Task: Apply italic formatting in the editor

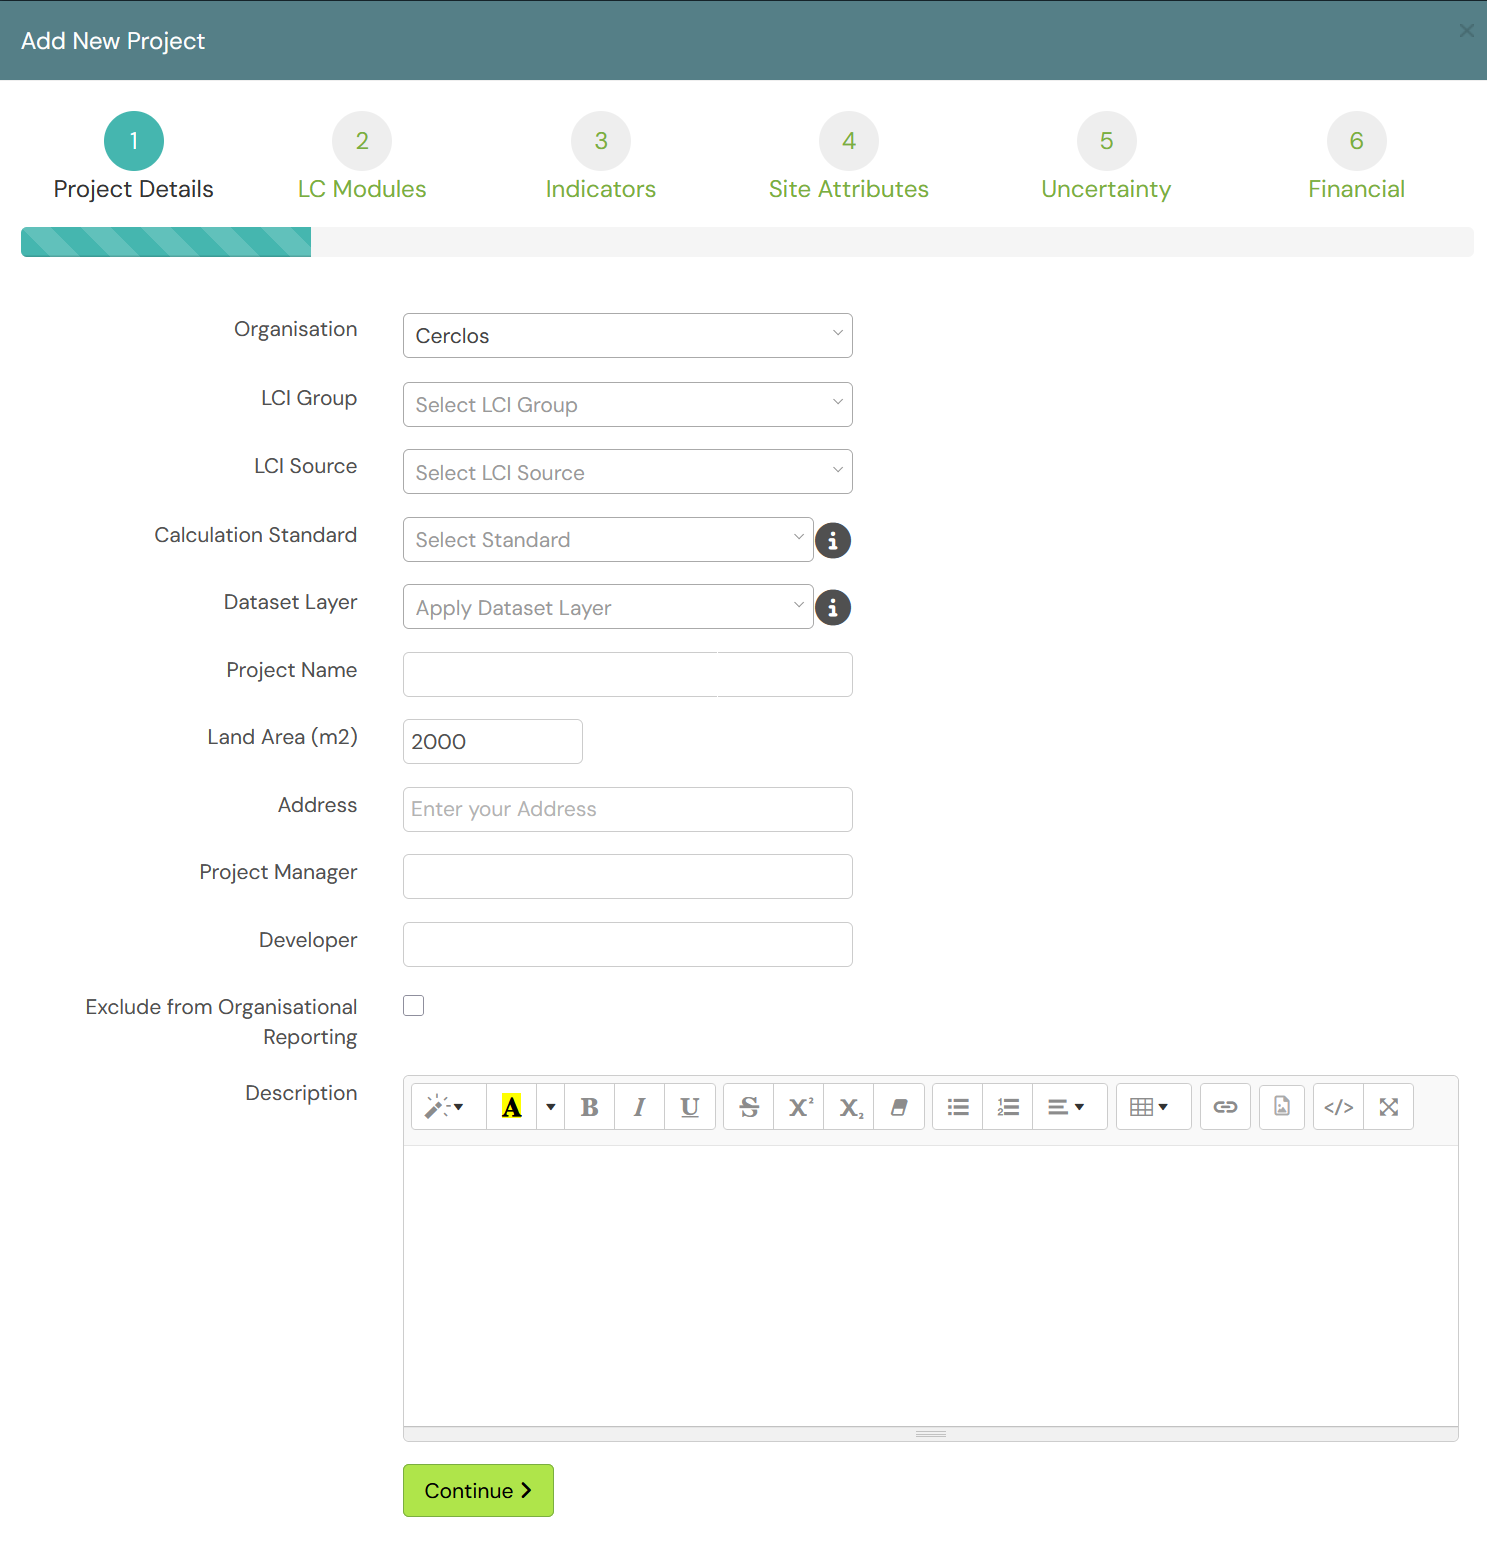Action: (640, 1107)
